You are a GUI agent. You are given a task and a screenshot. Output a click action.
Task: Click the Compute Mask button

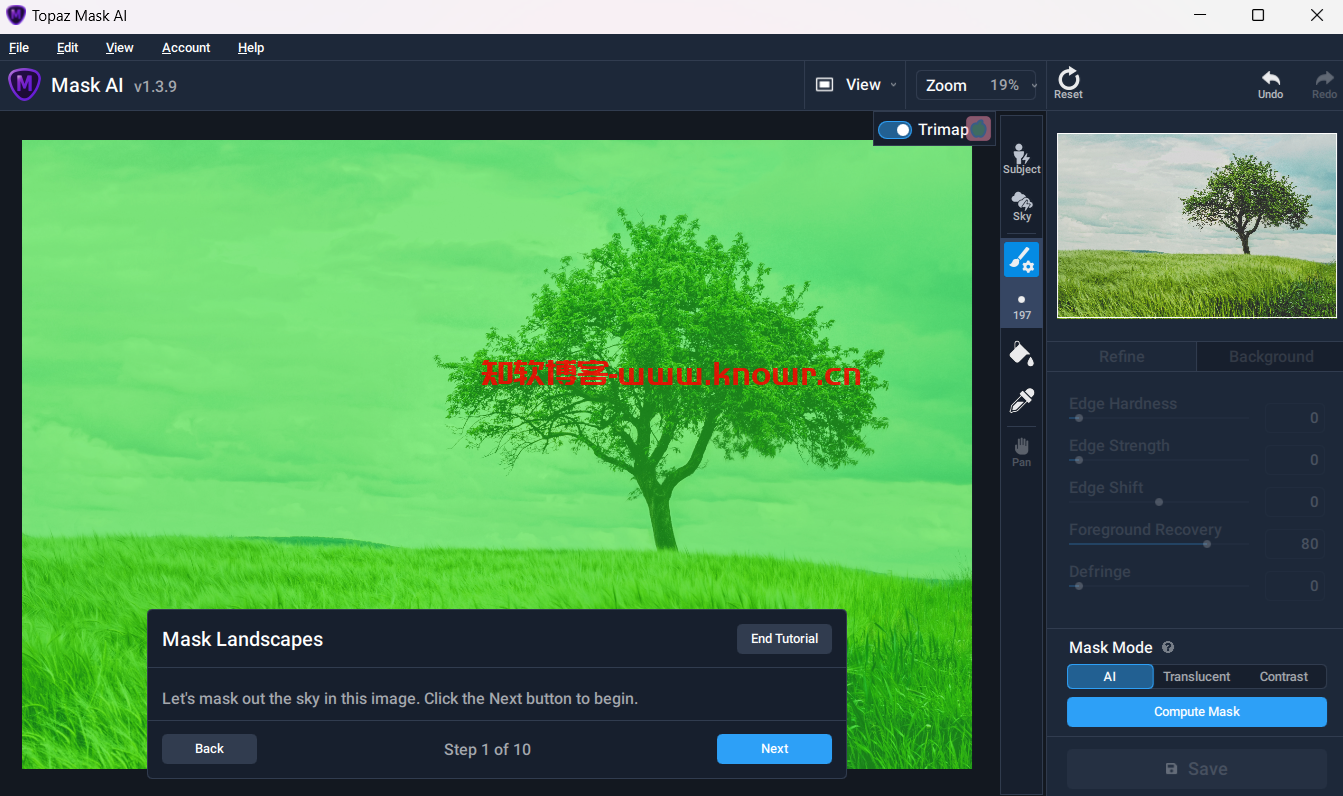point(1196,712)
